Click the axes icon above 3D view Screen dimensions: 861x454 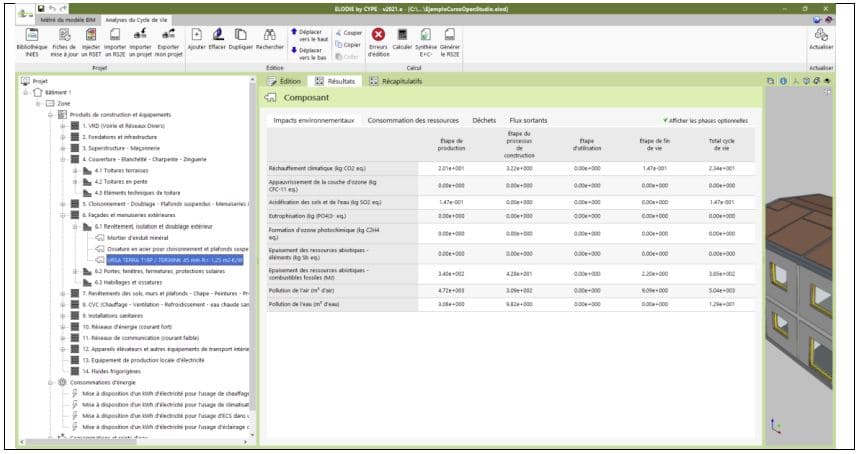coord(795,81)
